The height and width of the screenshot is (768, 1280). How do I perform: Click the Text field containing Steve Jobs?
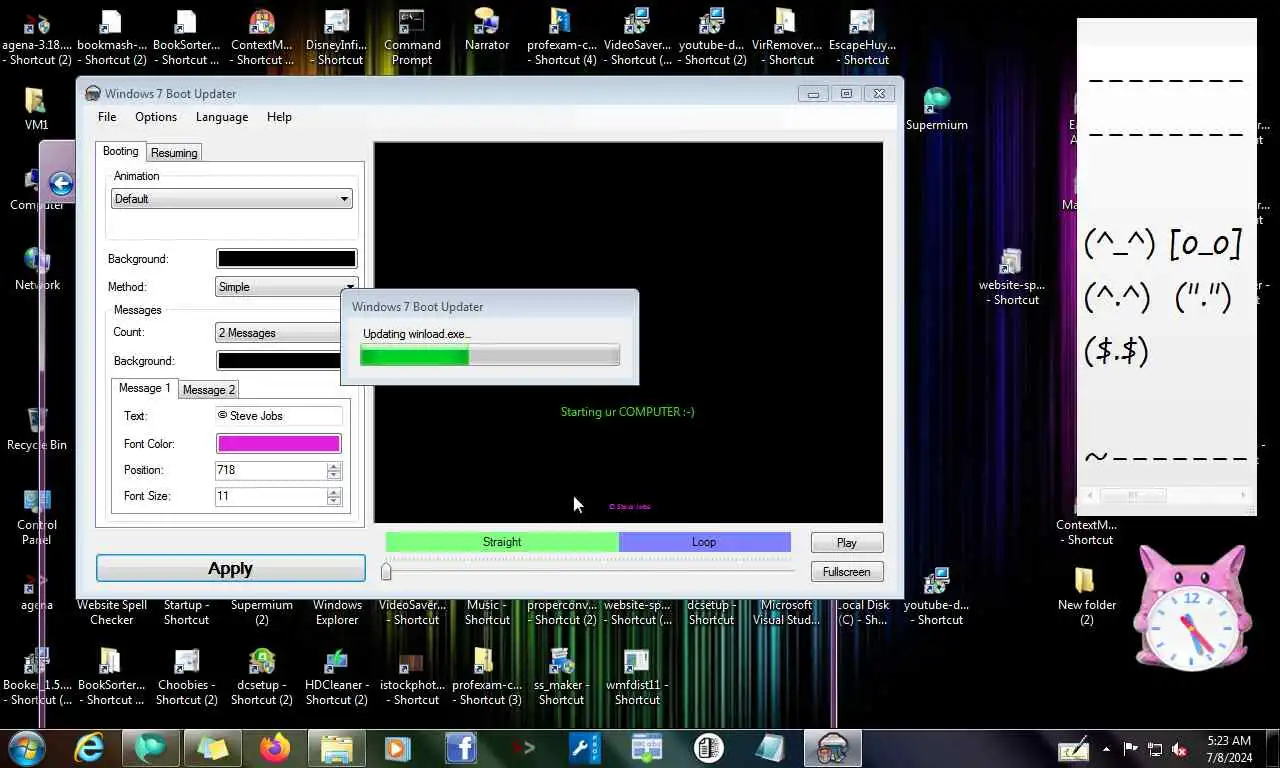point(279,416)
